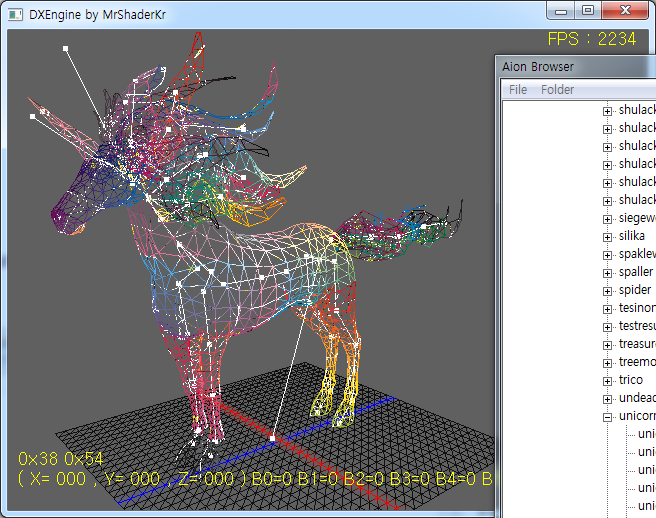Select the treasur… tree item label

(x=637, y=344)
